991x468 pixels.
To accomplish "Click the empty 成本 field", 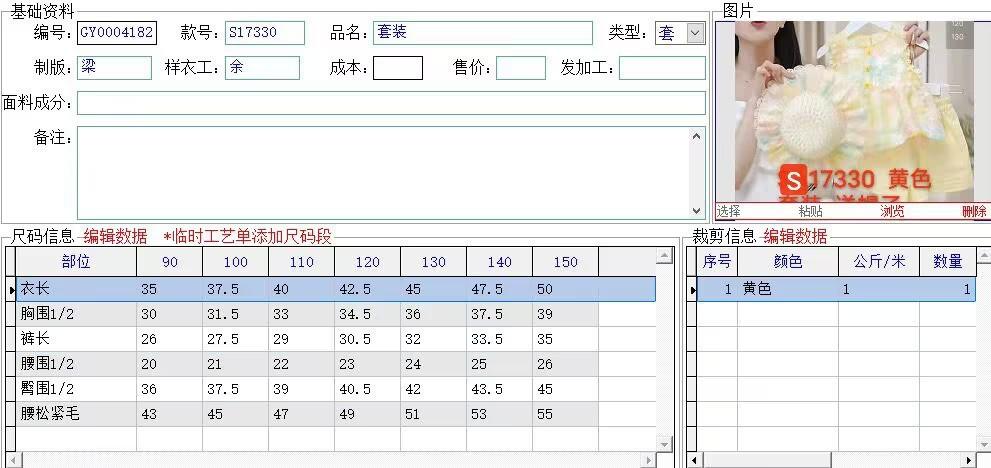I will click(x=397, y=68).
